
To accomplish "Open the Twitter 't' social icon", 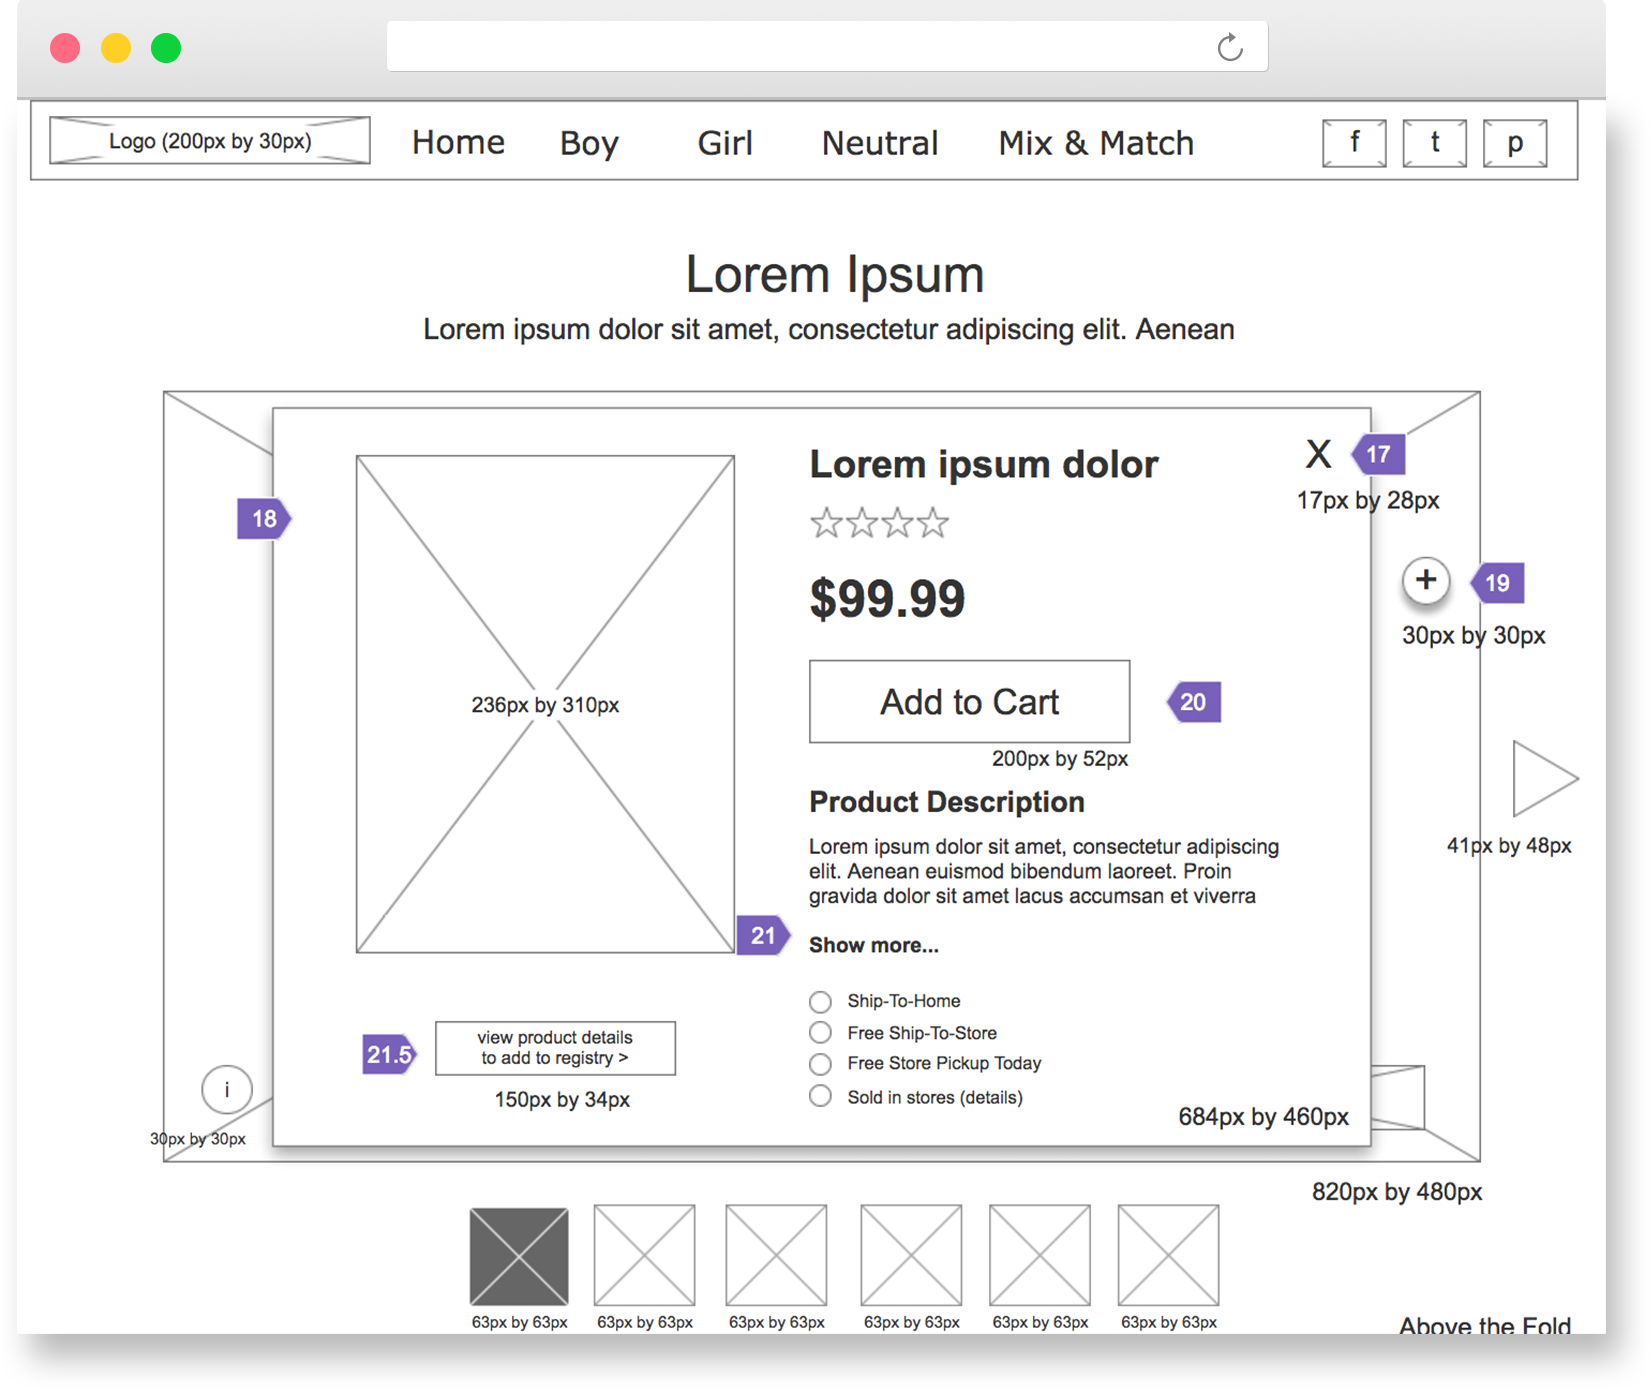I will 1434,143.
